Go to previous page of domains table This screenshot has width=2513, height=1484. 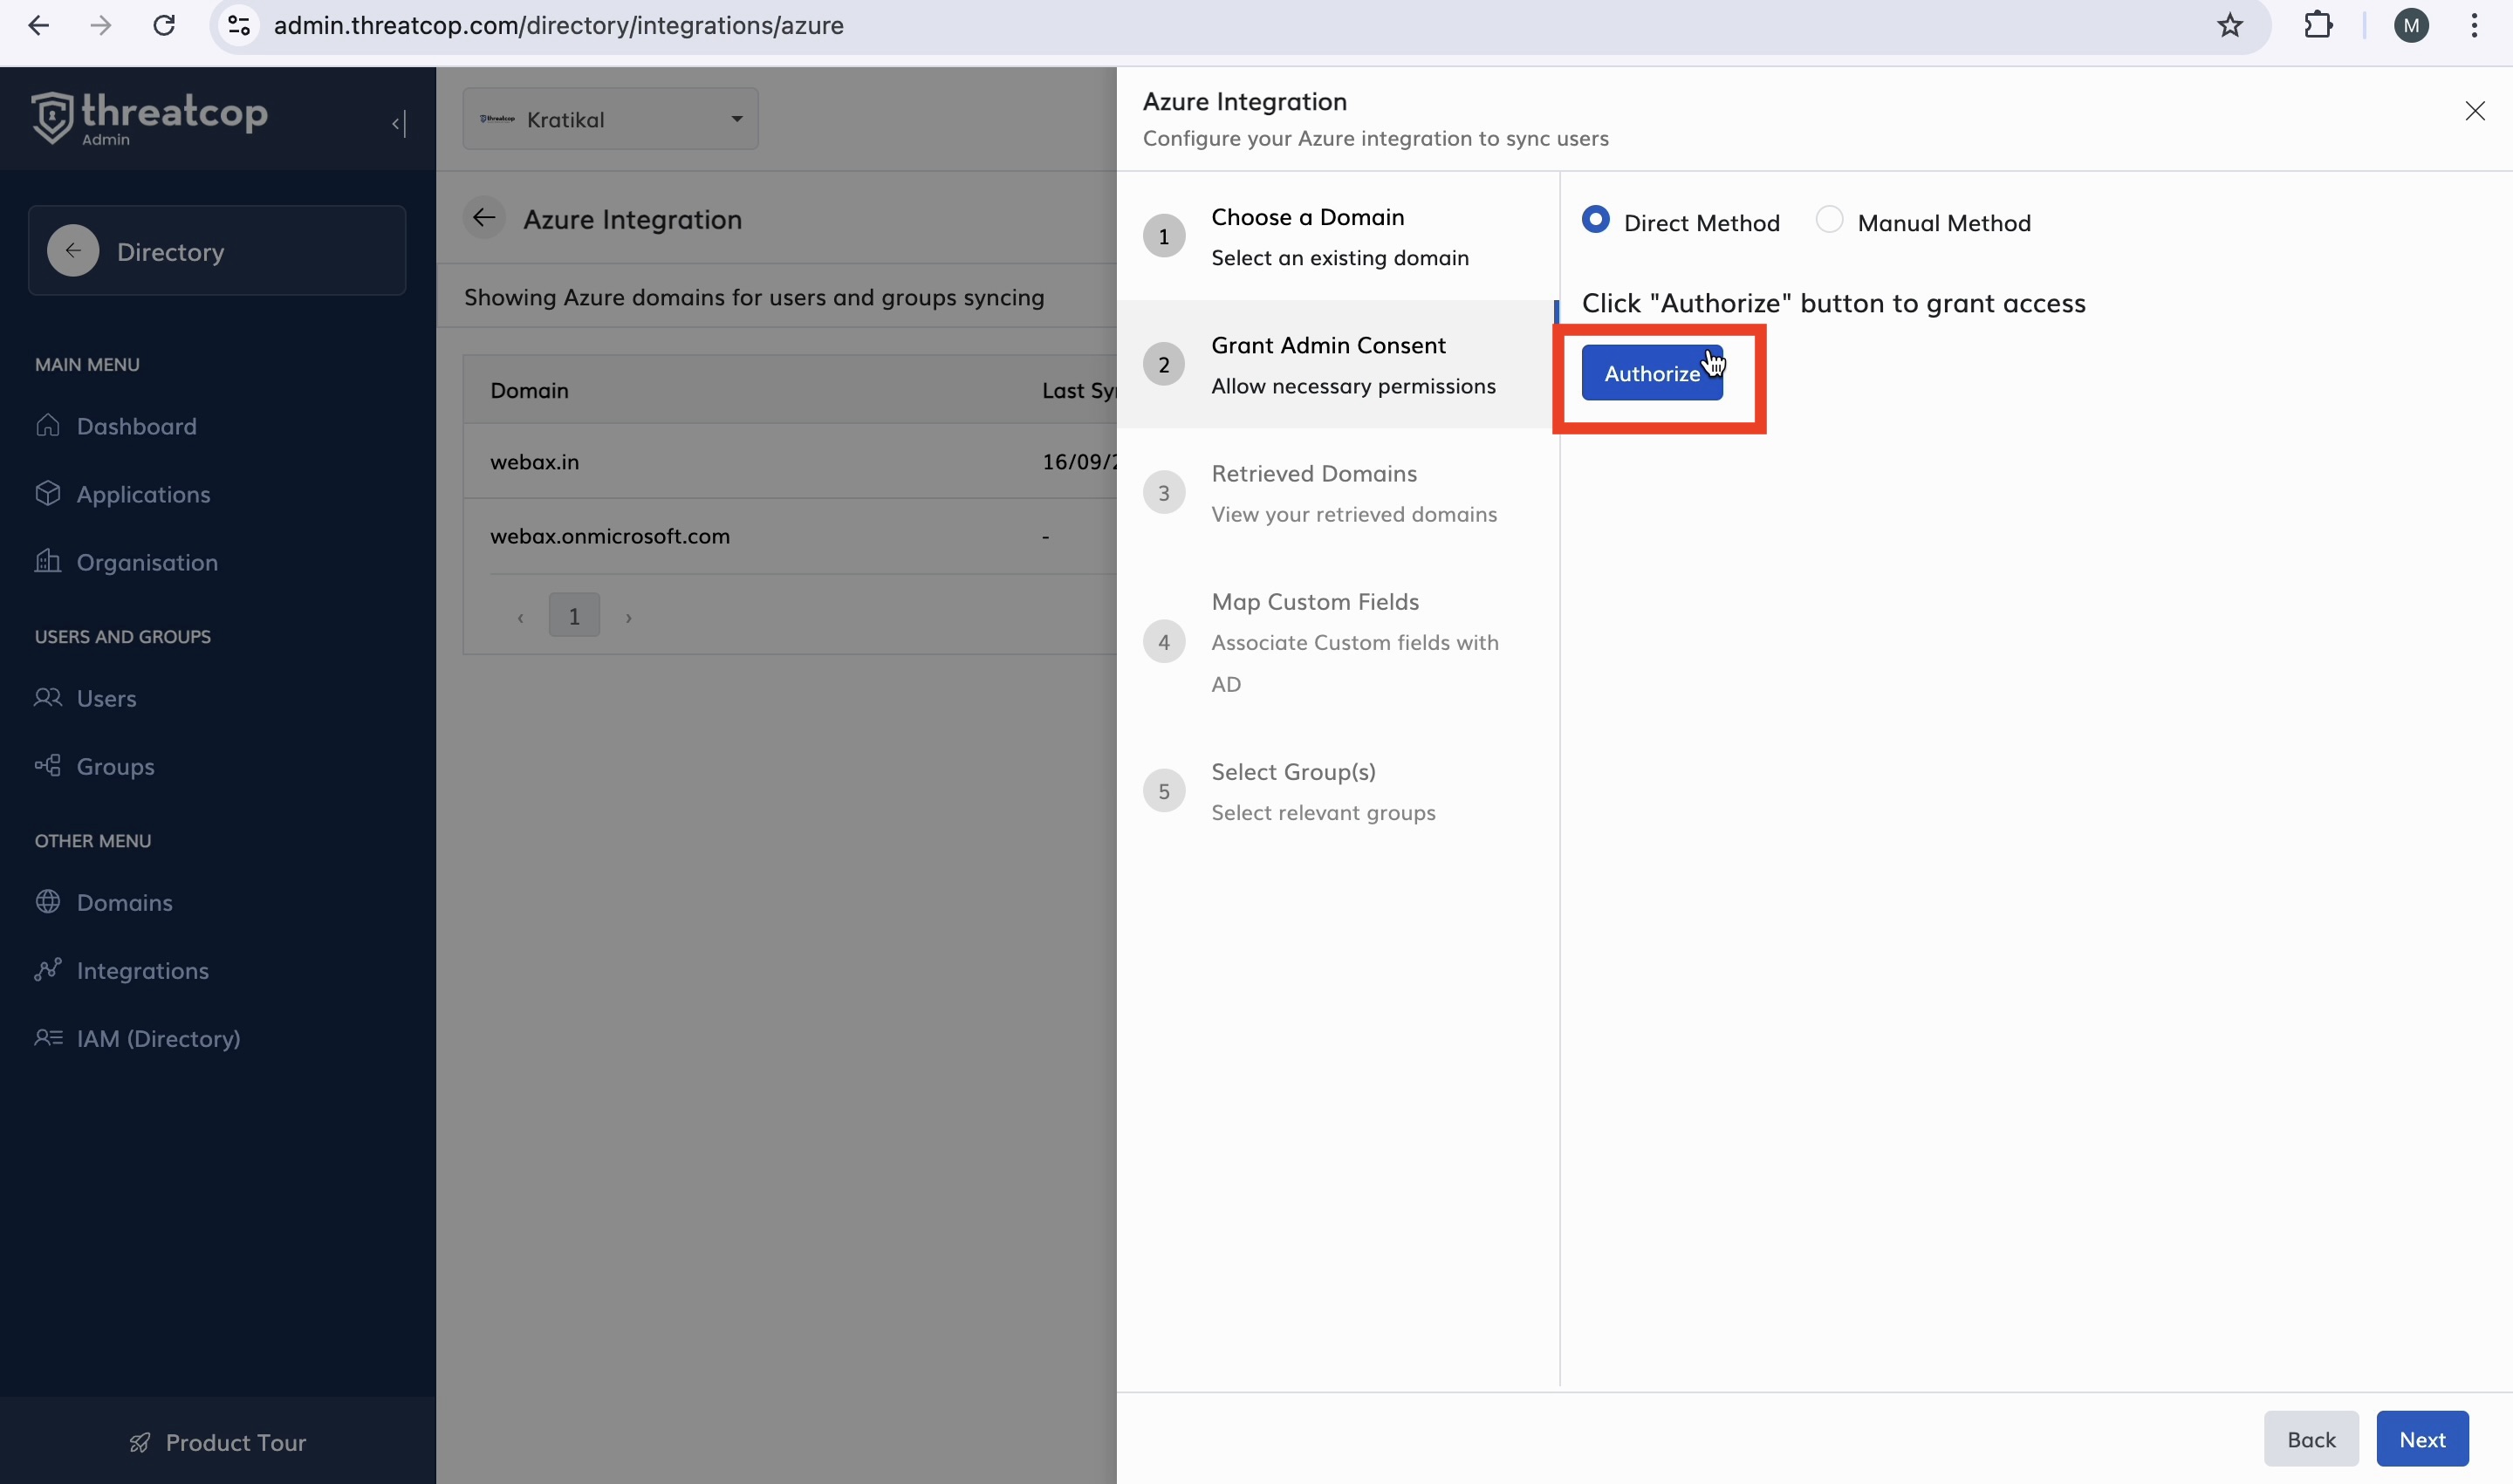[520, 617]
